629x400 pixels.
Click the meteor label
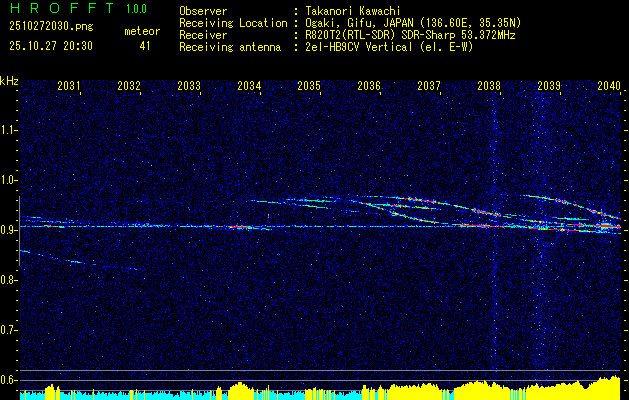pos(142,31)
